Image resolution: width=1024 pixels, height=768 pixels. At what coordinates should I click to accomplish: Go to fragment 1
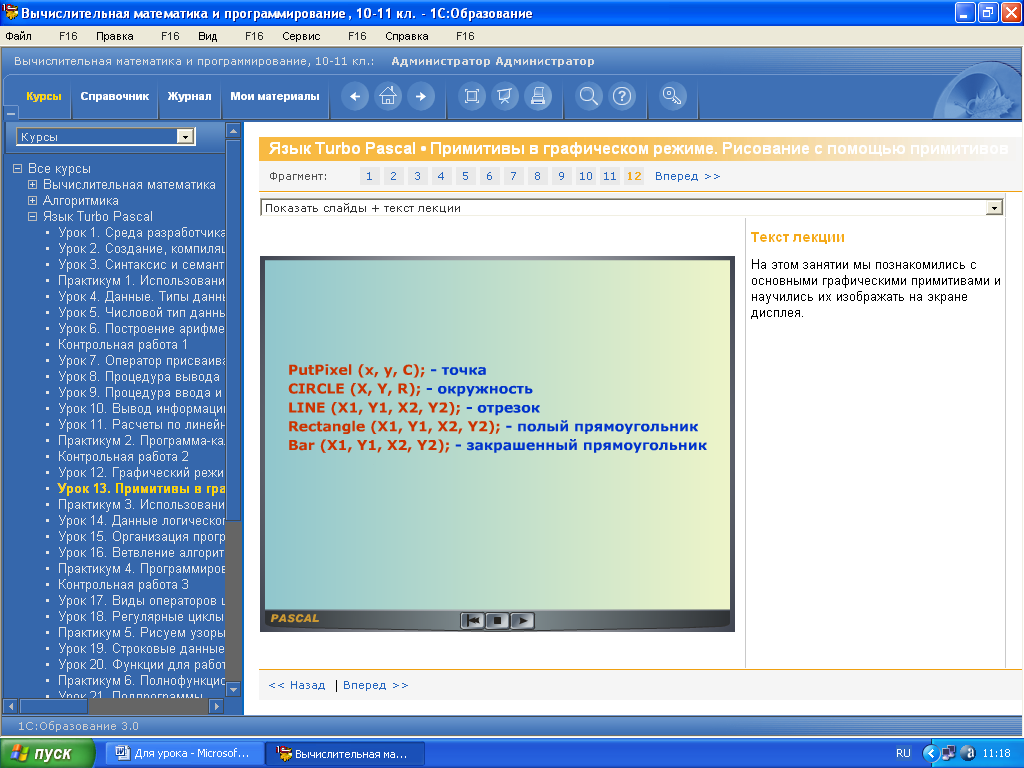(370, 176)
